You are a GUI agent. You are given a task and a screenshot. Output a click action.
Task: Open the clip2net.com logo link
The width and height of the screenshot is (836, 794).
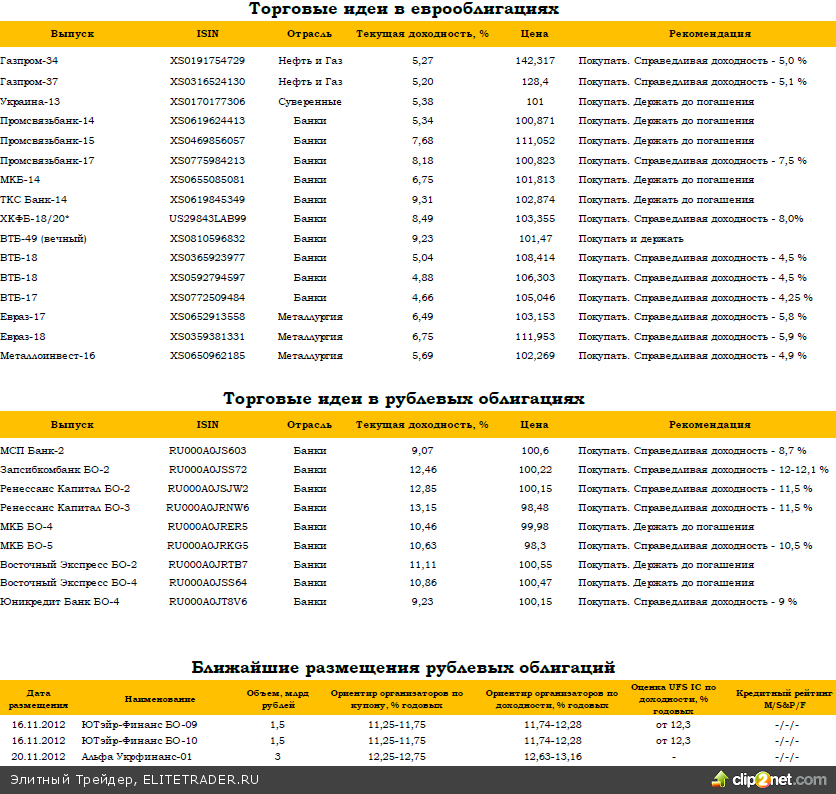pyautogui.click(x=780, y=780)
